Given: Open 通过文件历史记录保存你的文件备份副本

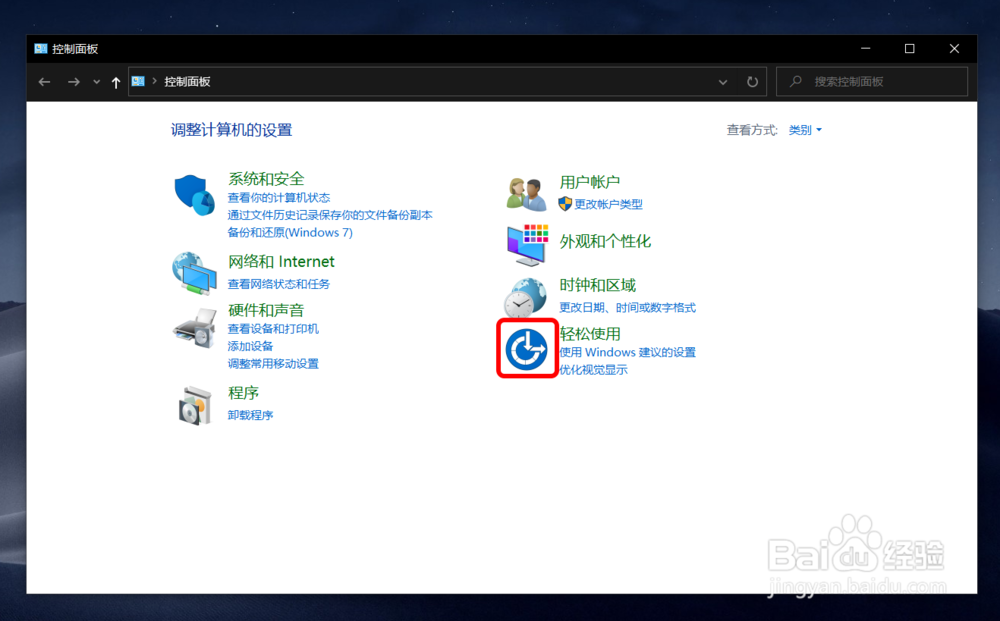Looking at the screenshot, I should [x=330, y=215].
